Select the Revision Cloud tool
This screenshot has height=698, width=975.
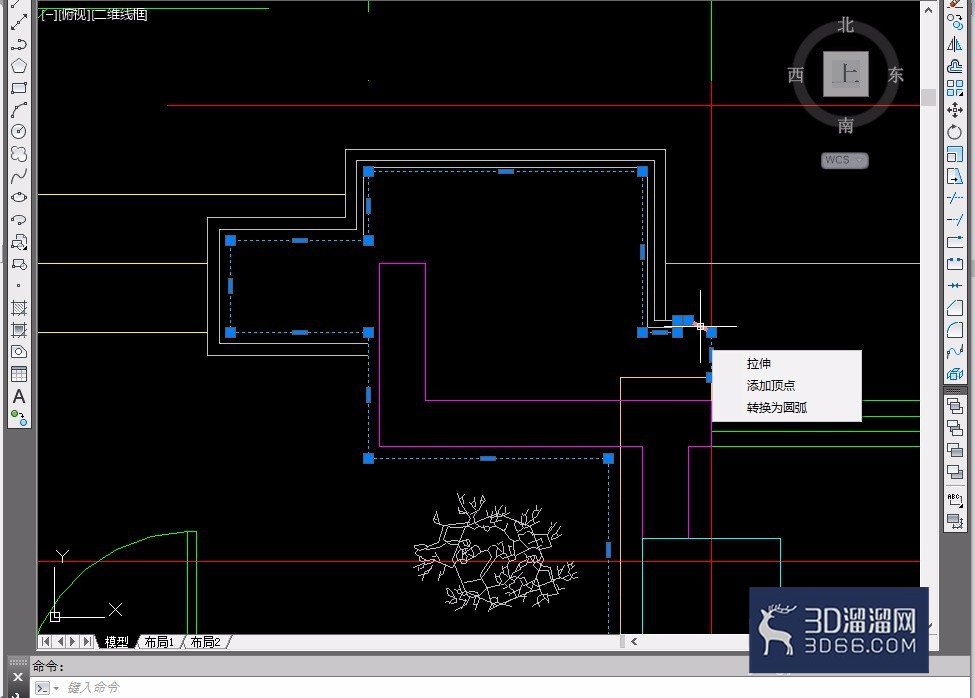[19, 154]
